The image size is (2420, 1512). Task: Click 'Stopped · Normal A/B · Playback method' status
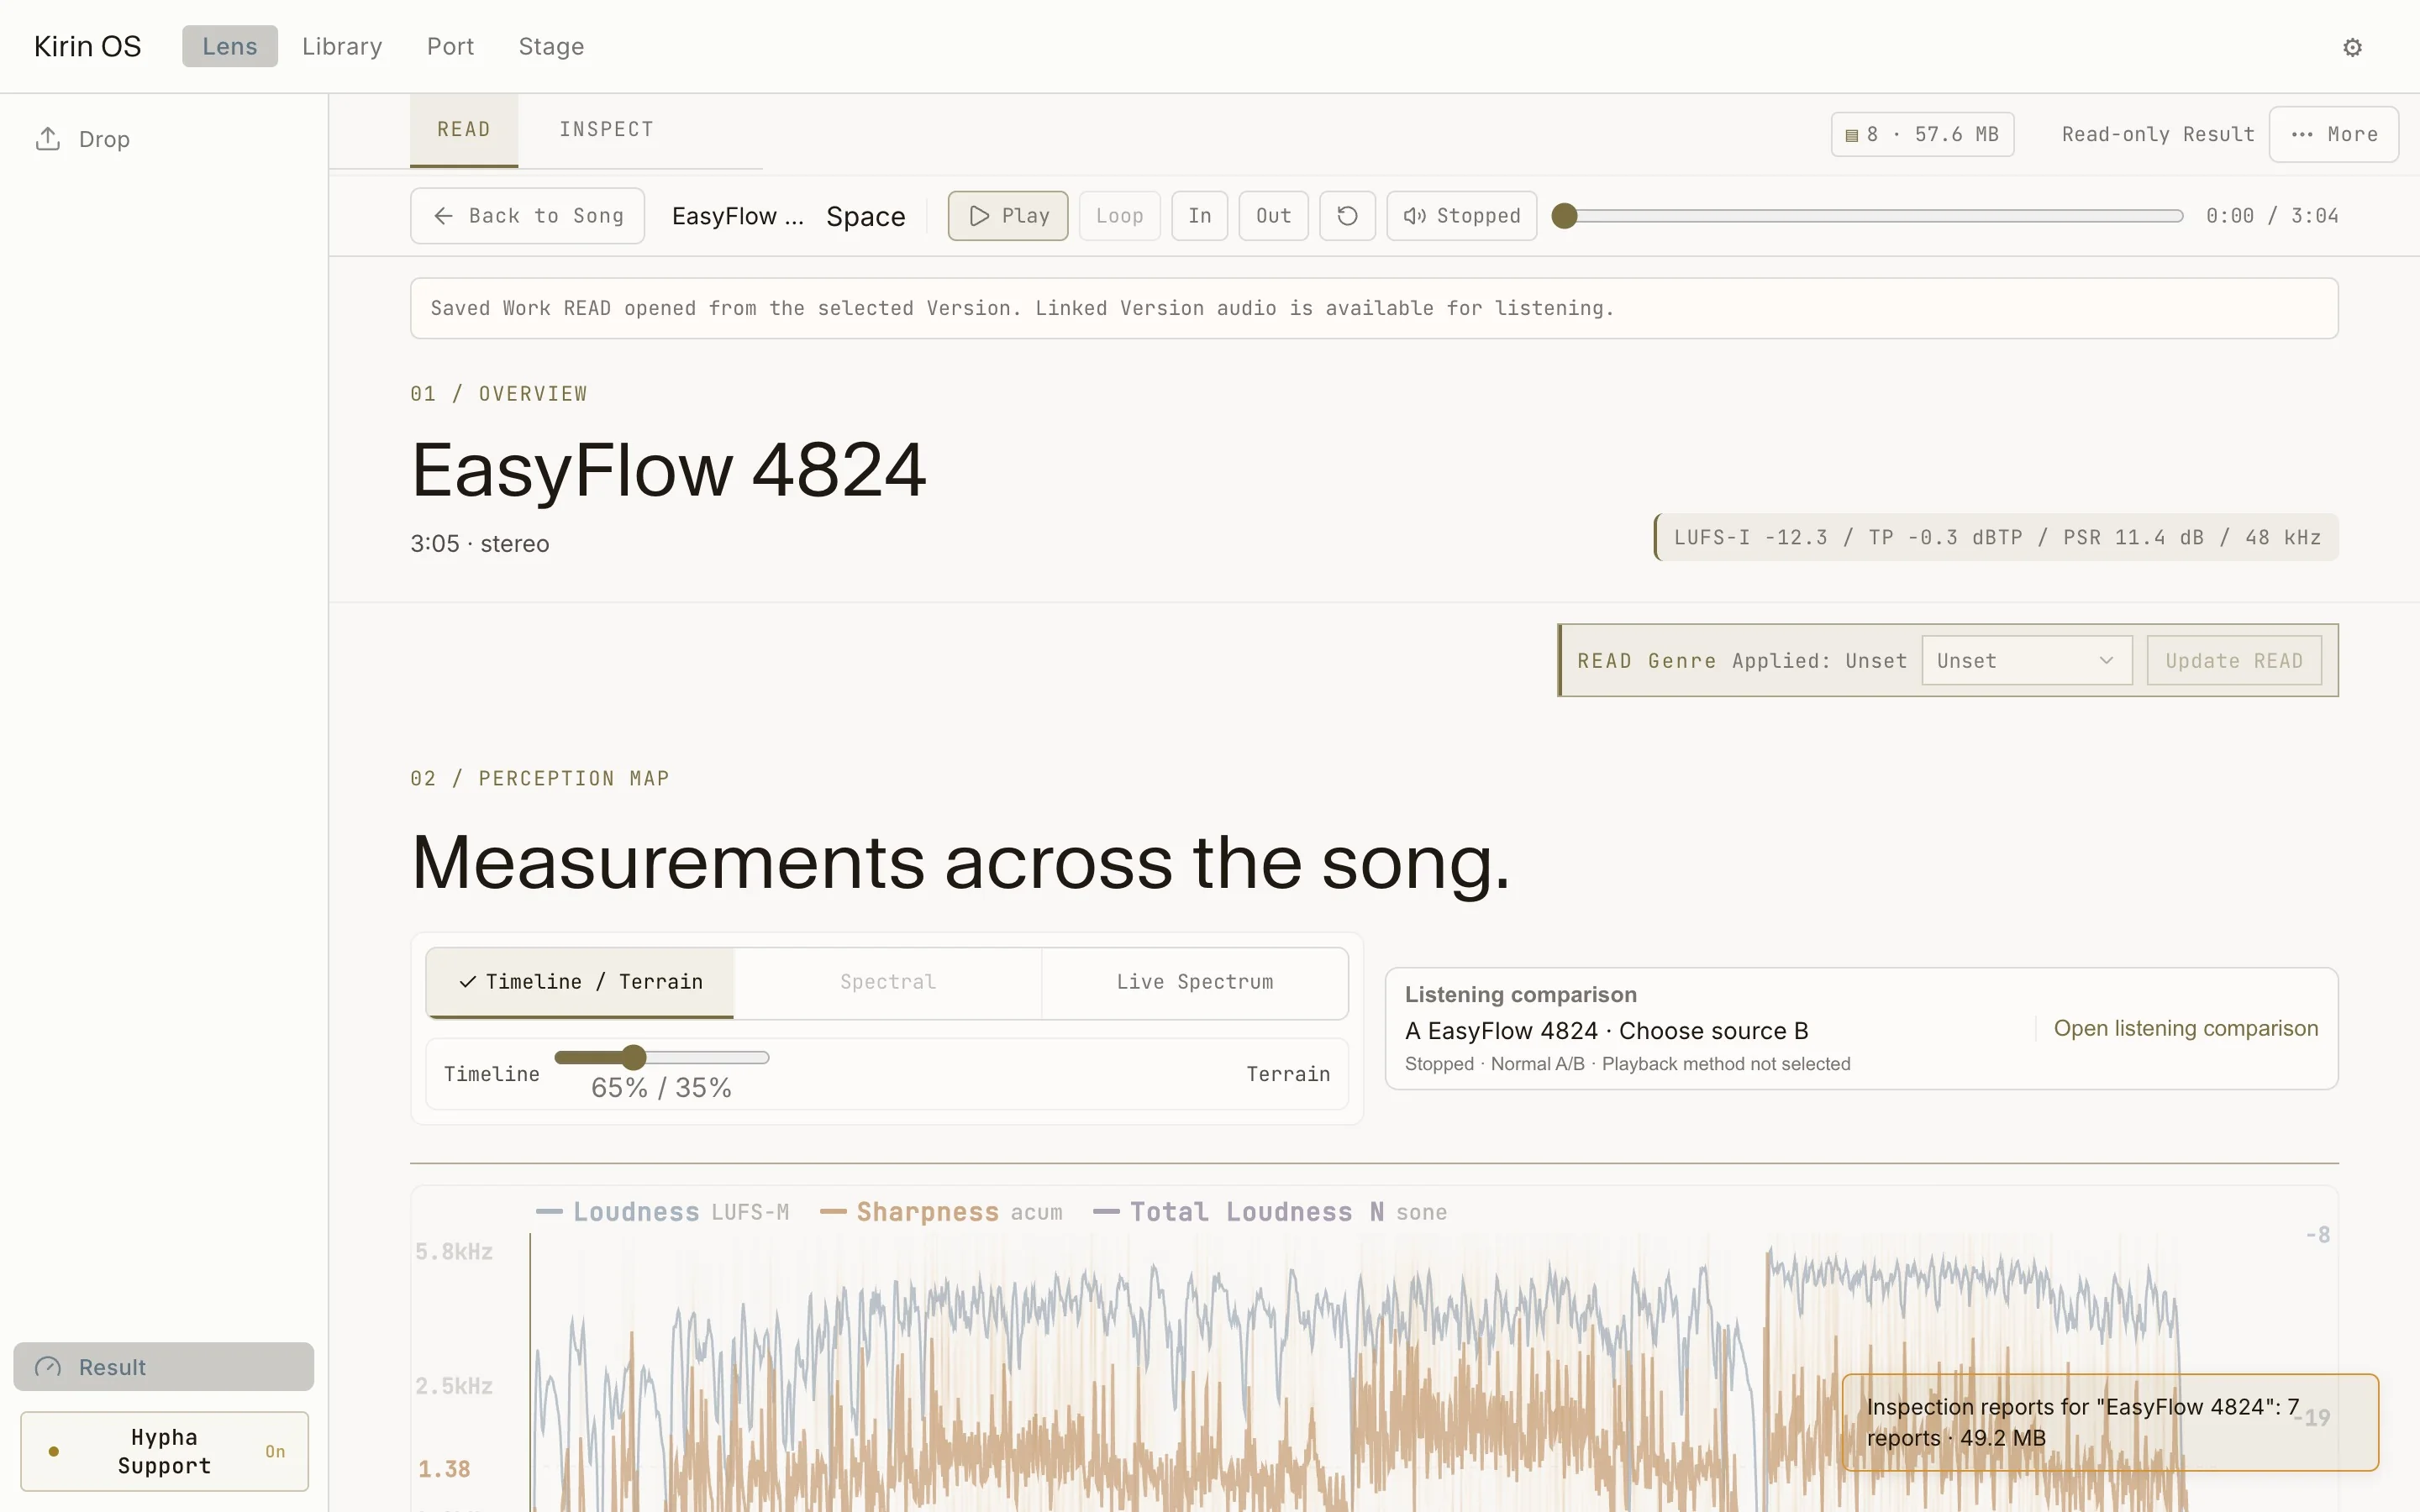[1627, 1064]
